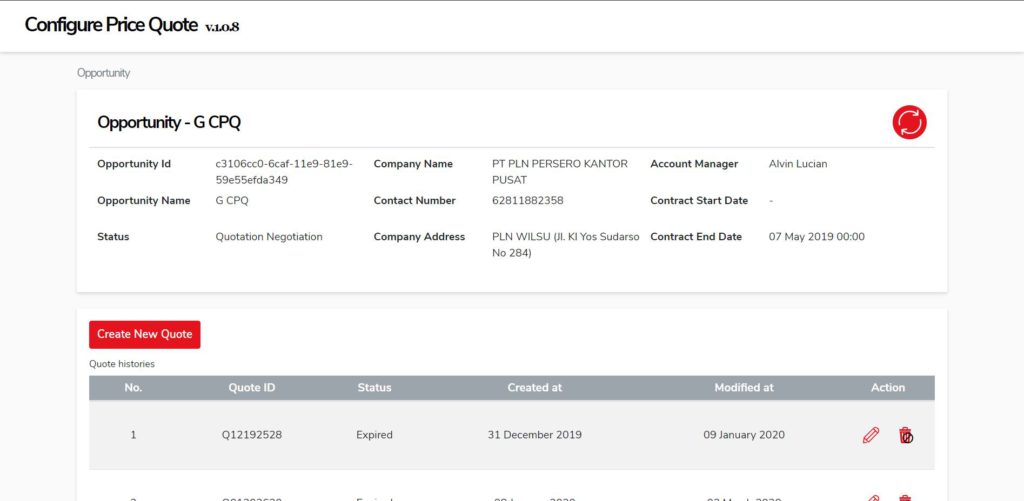Screen dimensions: 1024x501
Task: Open the Opportunity breadcrumb link
Action: tap(103, 73)
